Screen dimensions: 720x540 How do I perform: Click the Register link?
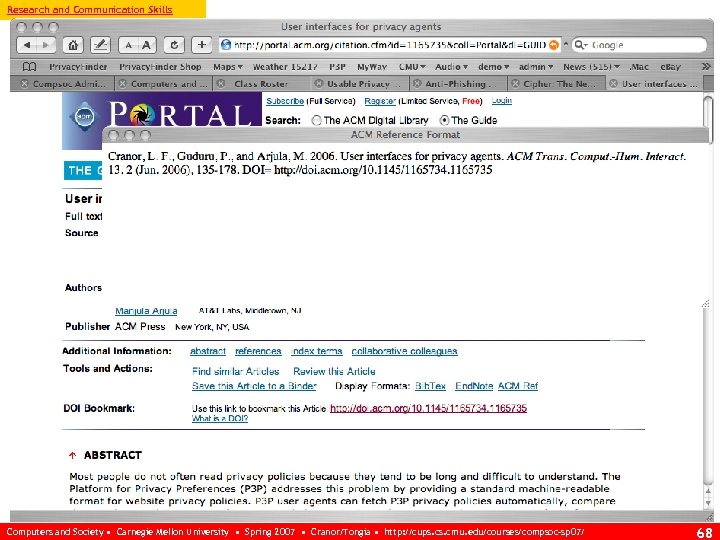(x=380, y=101)
